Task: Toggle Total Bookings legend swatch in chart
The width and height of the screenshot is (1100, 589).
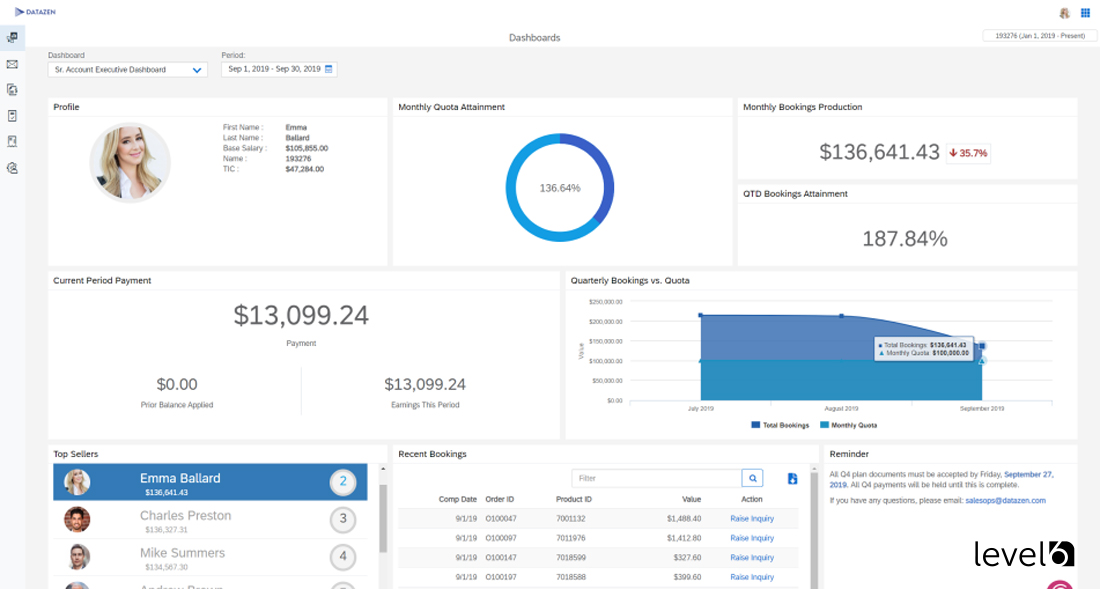Action: point(756,425)
